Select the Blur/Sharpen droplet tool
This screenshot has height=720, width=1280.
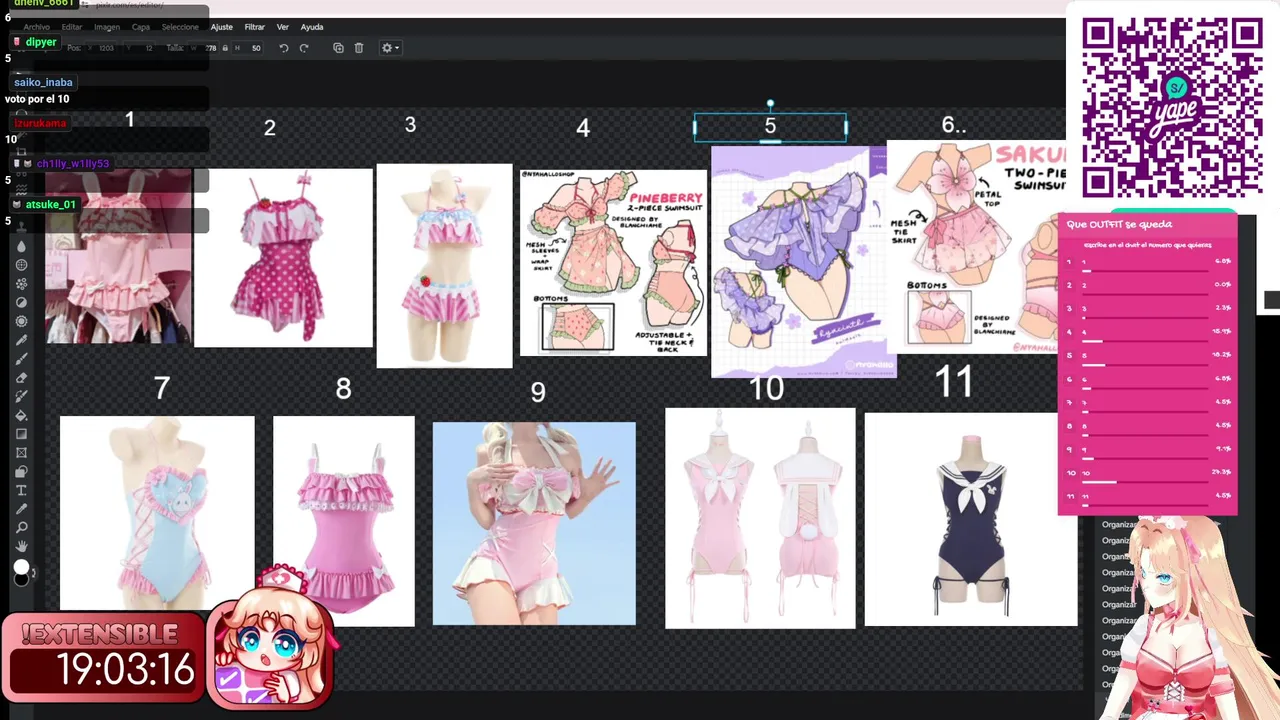(x=21, y=246)
